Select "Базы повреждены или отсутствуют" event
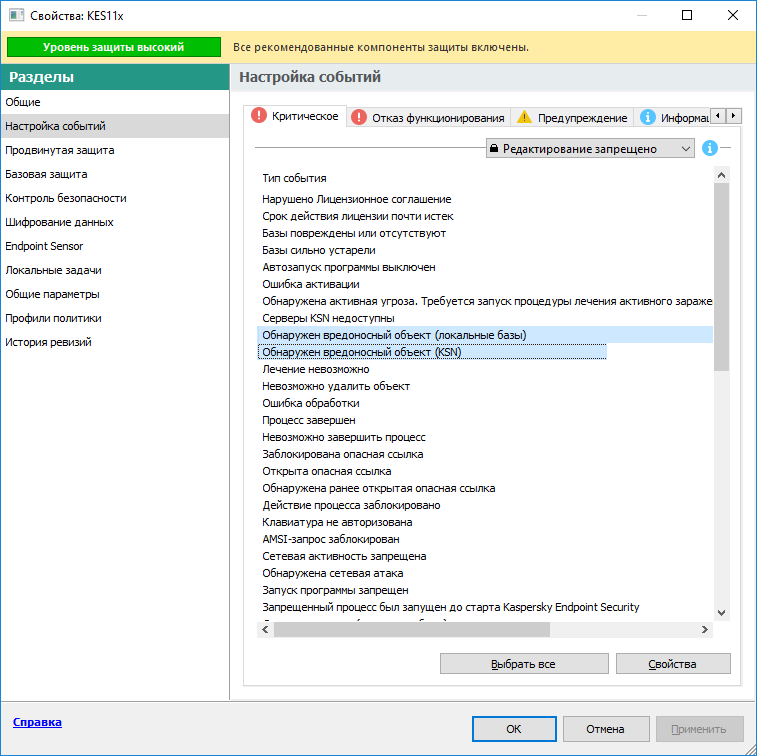Screen dimensions: 757x756 (x=485, y=233)
